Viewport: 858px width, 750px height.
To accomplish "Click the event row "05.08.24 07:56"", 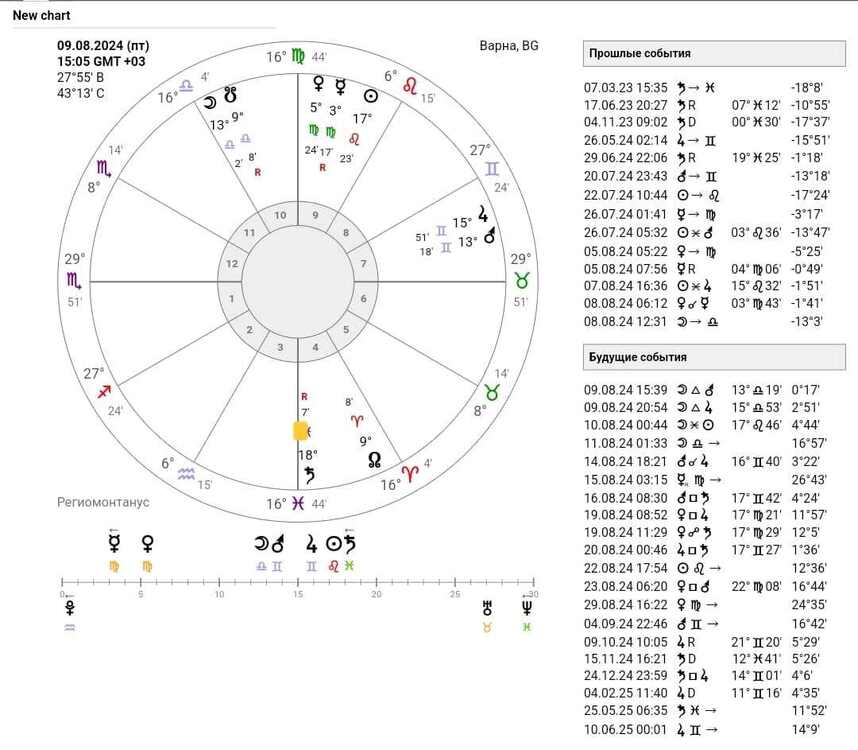I will 707,269.
